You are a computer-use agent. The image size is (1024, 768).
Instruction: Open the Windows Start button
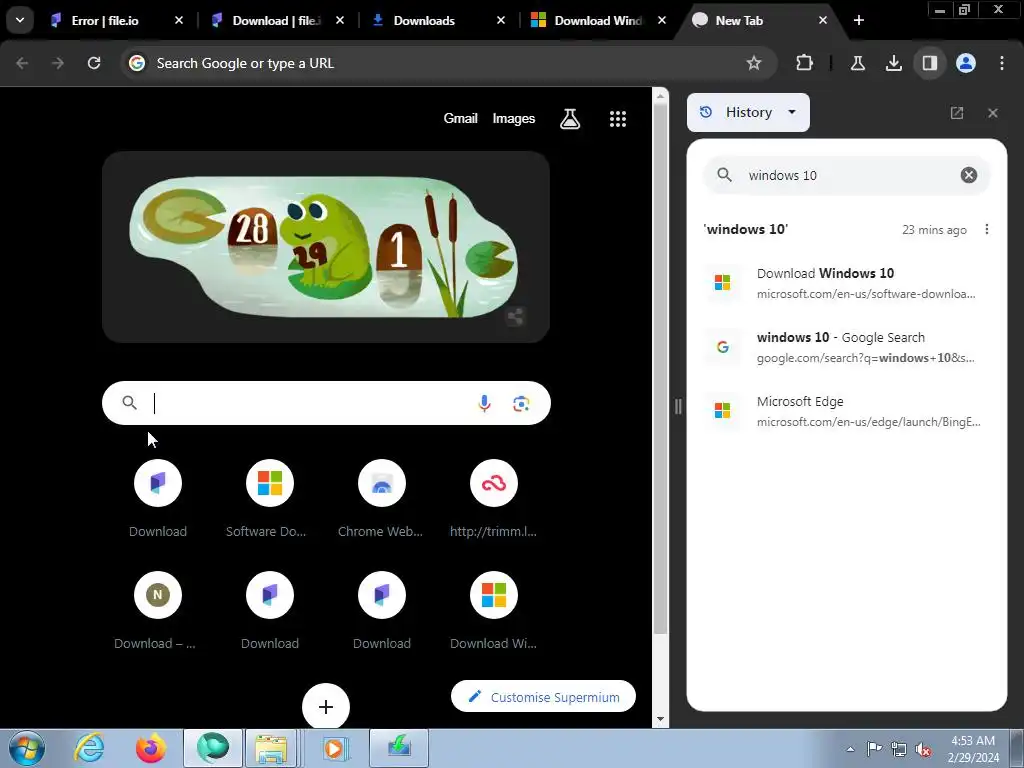click(x=27, y=748)
